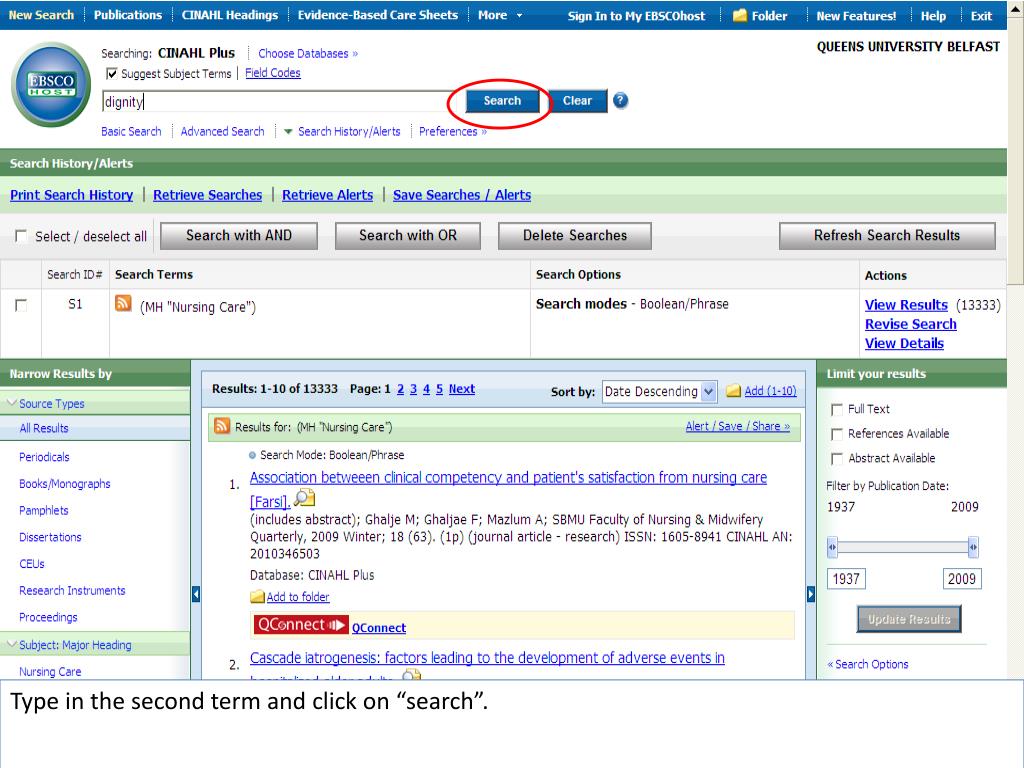Click the 2009 end year field
1024x768 pixels.
[962, 579]
